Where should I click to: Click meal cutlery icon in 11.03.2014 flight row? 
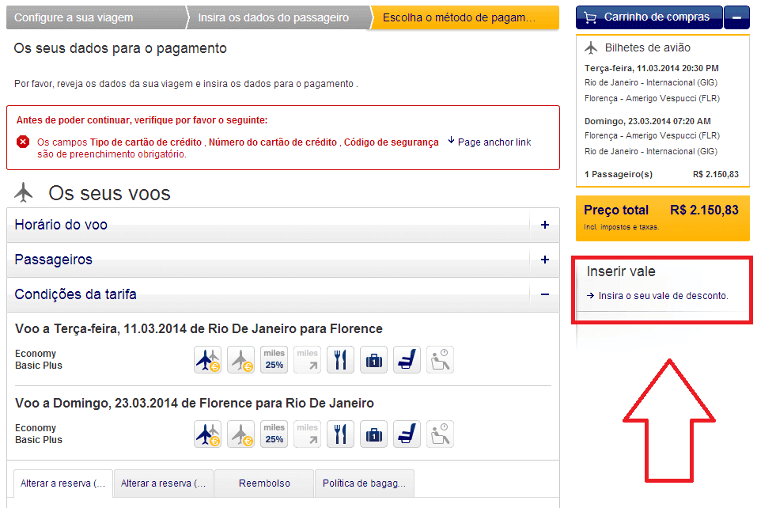[x=340, y=360]
